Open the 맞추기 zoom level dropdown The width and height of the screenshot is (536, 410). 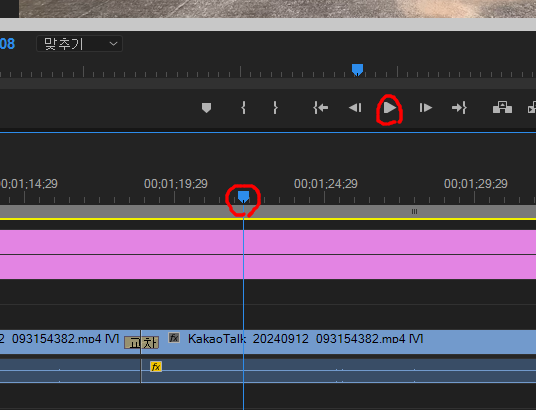tap(79, 44)
